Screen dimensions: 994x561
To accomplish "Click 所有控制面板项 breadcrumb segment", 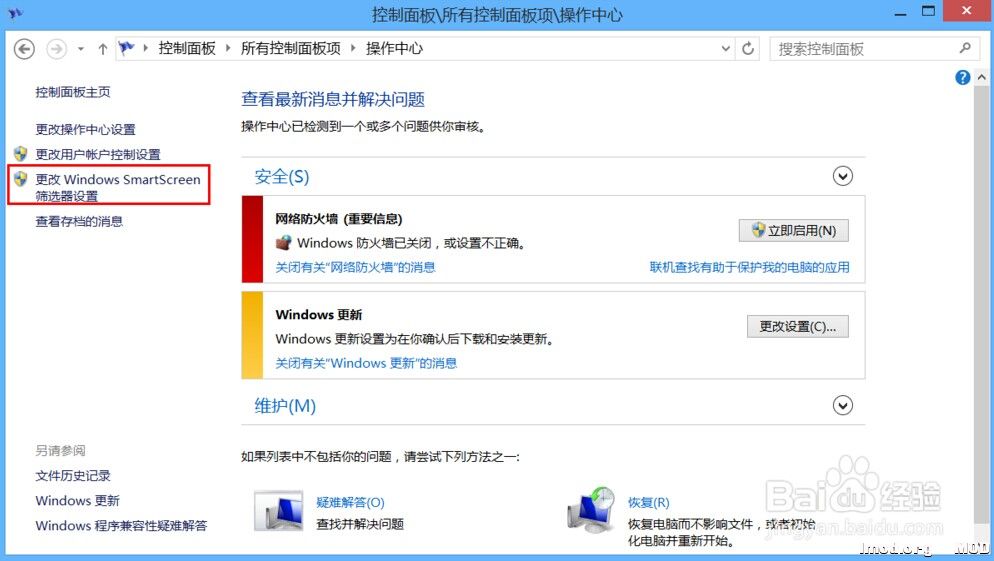I will 291,48.
